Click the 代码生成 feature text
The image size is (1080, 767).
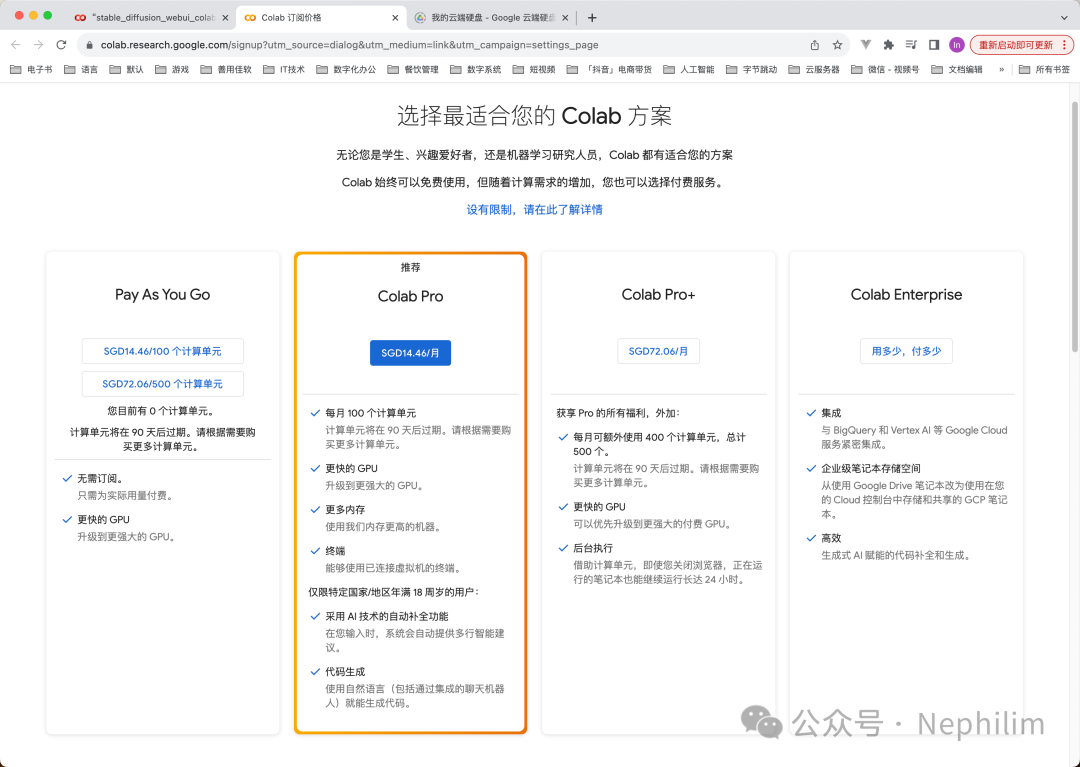345,672
